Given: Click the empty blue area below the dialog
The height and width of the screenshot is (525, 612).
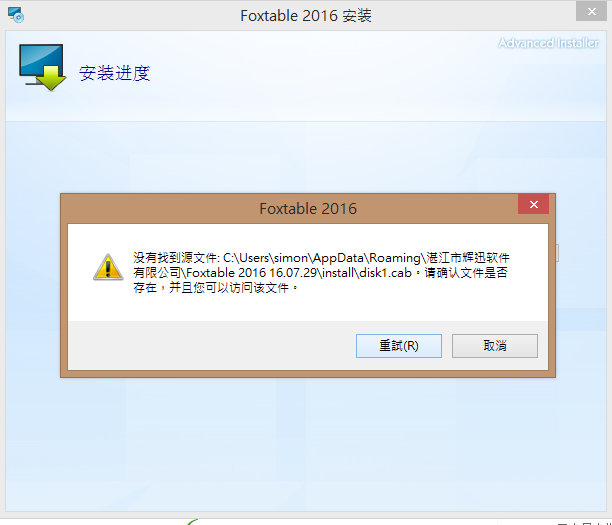Looking at the screenshot, I should (x=306, y=444).
